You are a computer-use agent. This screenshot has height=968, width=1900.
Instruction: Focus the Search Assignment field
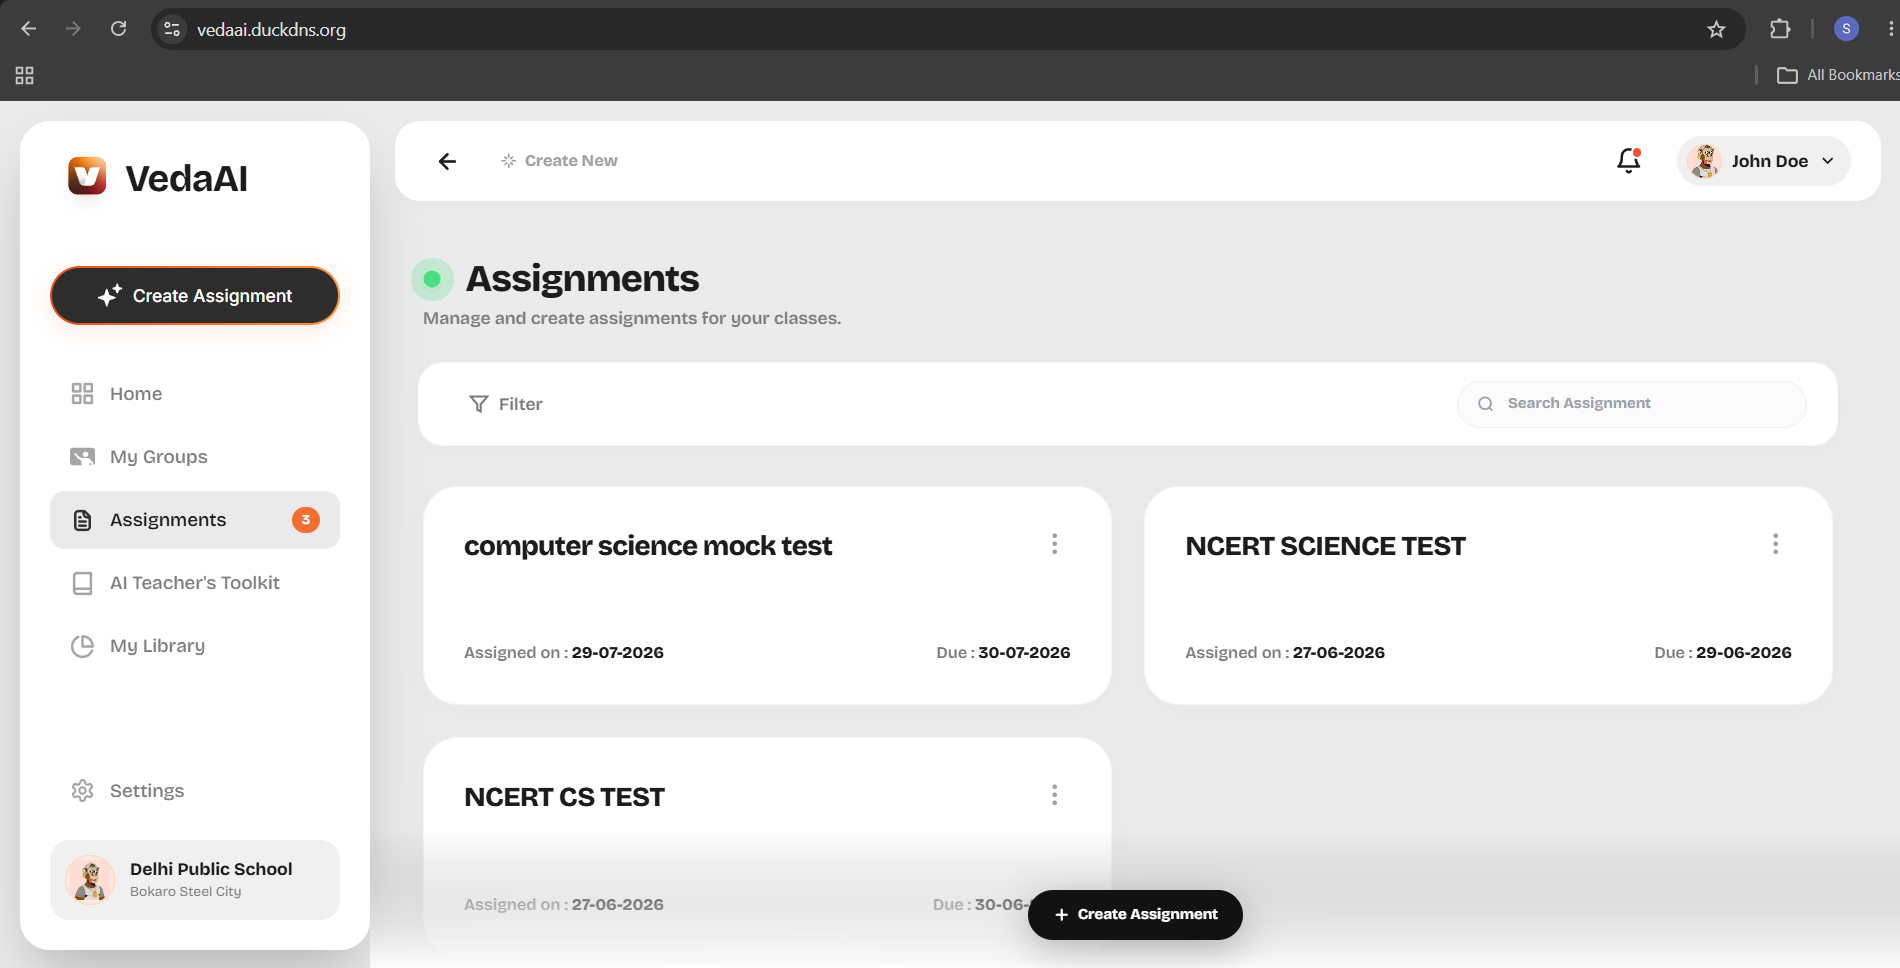click(x=1631, y=404)
